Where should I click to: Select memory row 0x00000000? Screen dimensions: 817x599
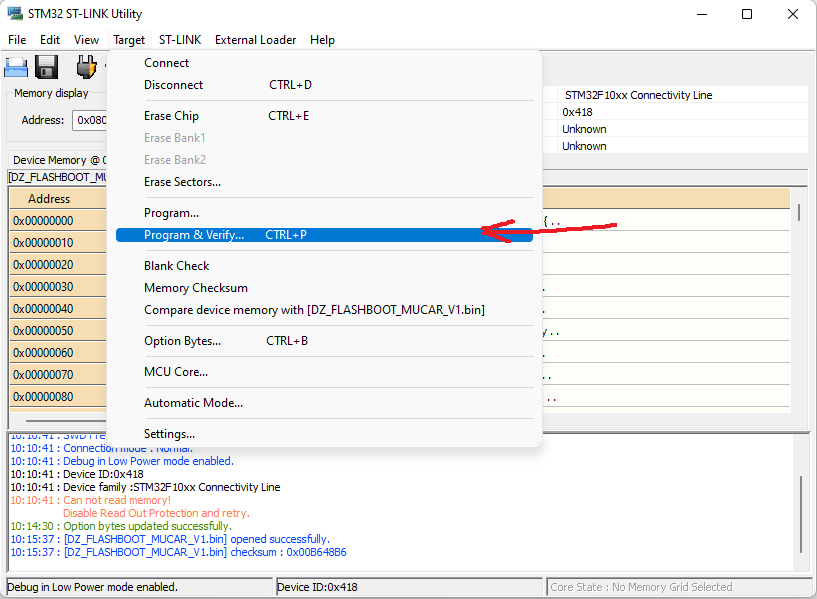[x=57, y=221]
